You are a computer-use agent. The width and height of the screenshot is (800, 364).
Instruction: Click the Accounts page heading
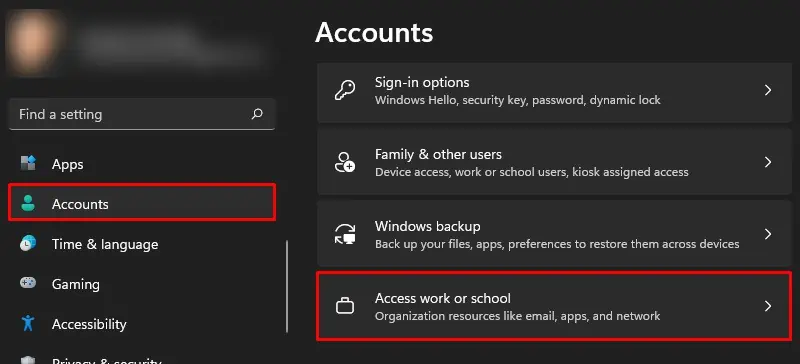pos(374,33)
